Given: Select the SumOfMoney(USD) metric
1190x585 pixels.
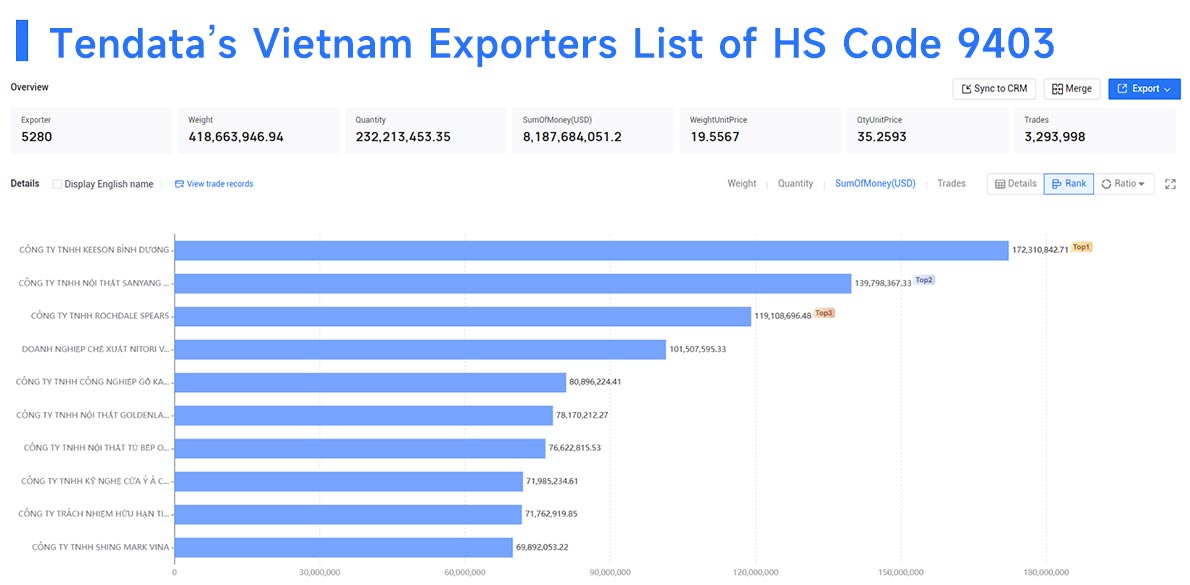Looking at the screenshot, I should [x=875, y=184].
